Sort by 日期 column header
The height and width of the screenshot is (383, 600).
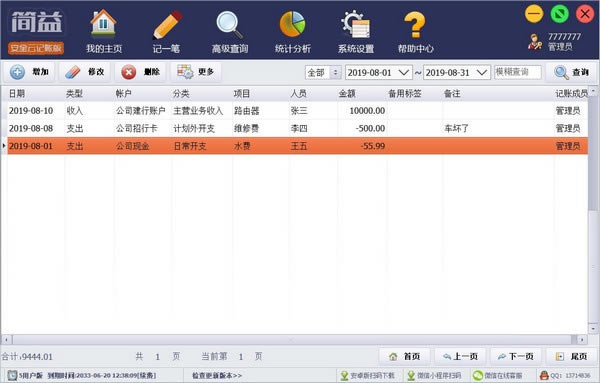tap(17, 94)
